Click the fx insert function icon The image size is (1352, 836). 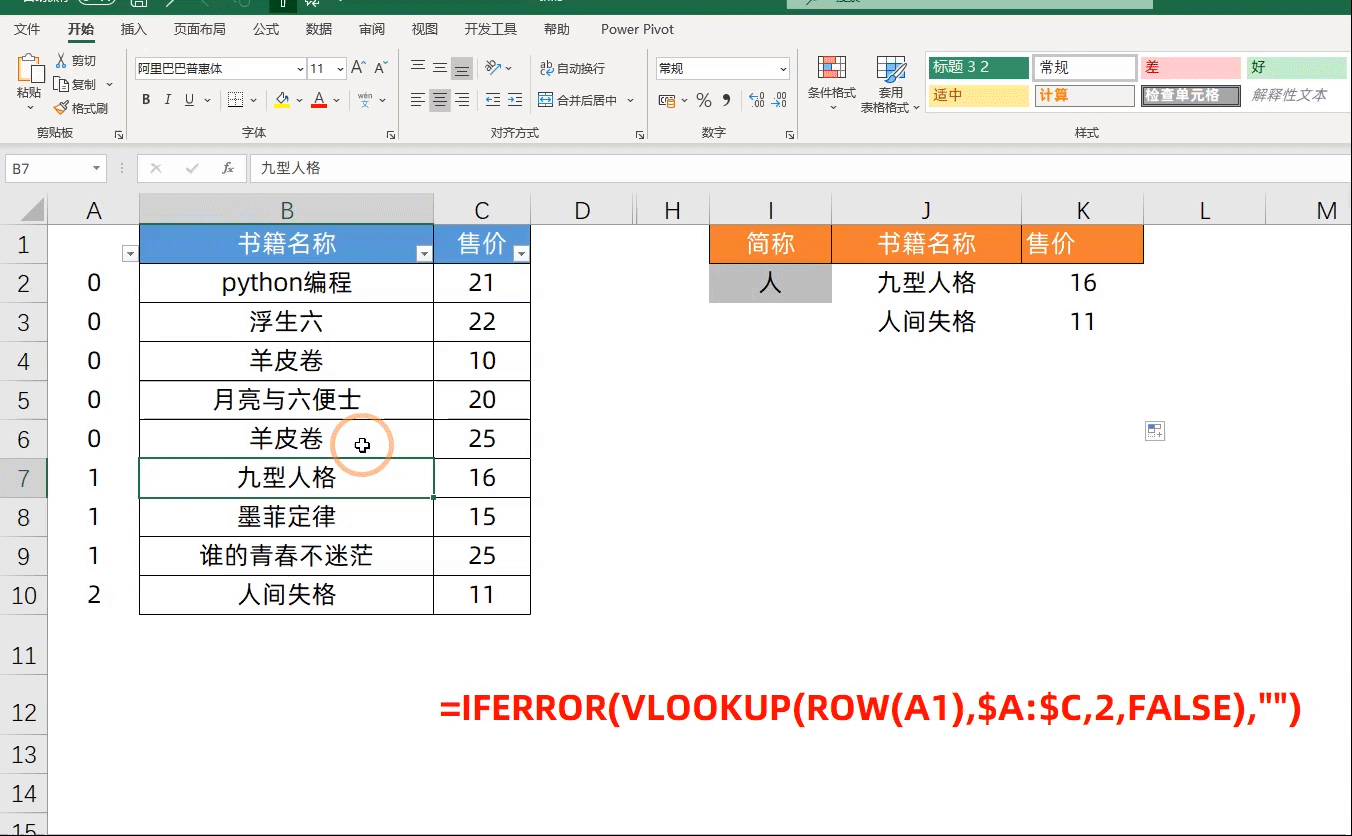click(x=228, y=168)
